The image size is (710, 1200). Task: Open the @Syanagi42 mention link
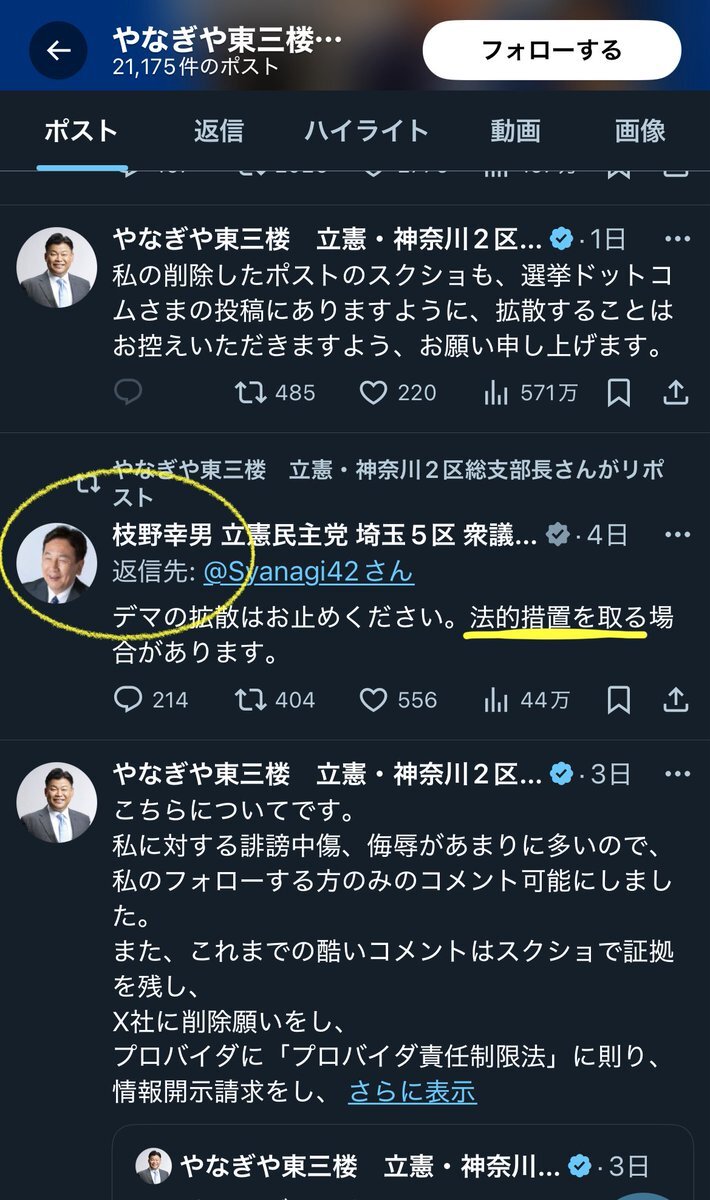[308, 573]
